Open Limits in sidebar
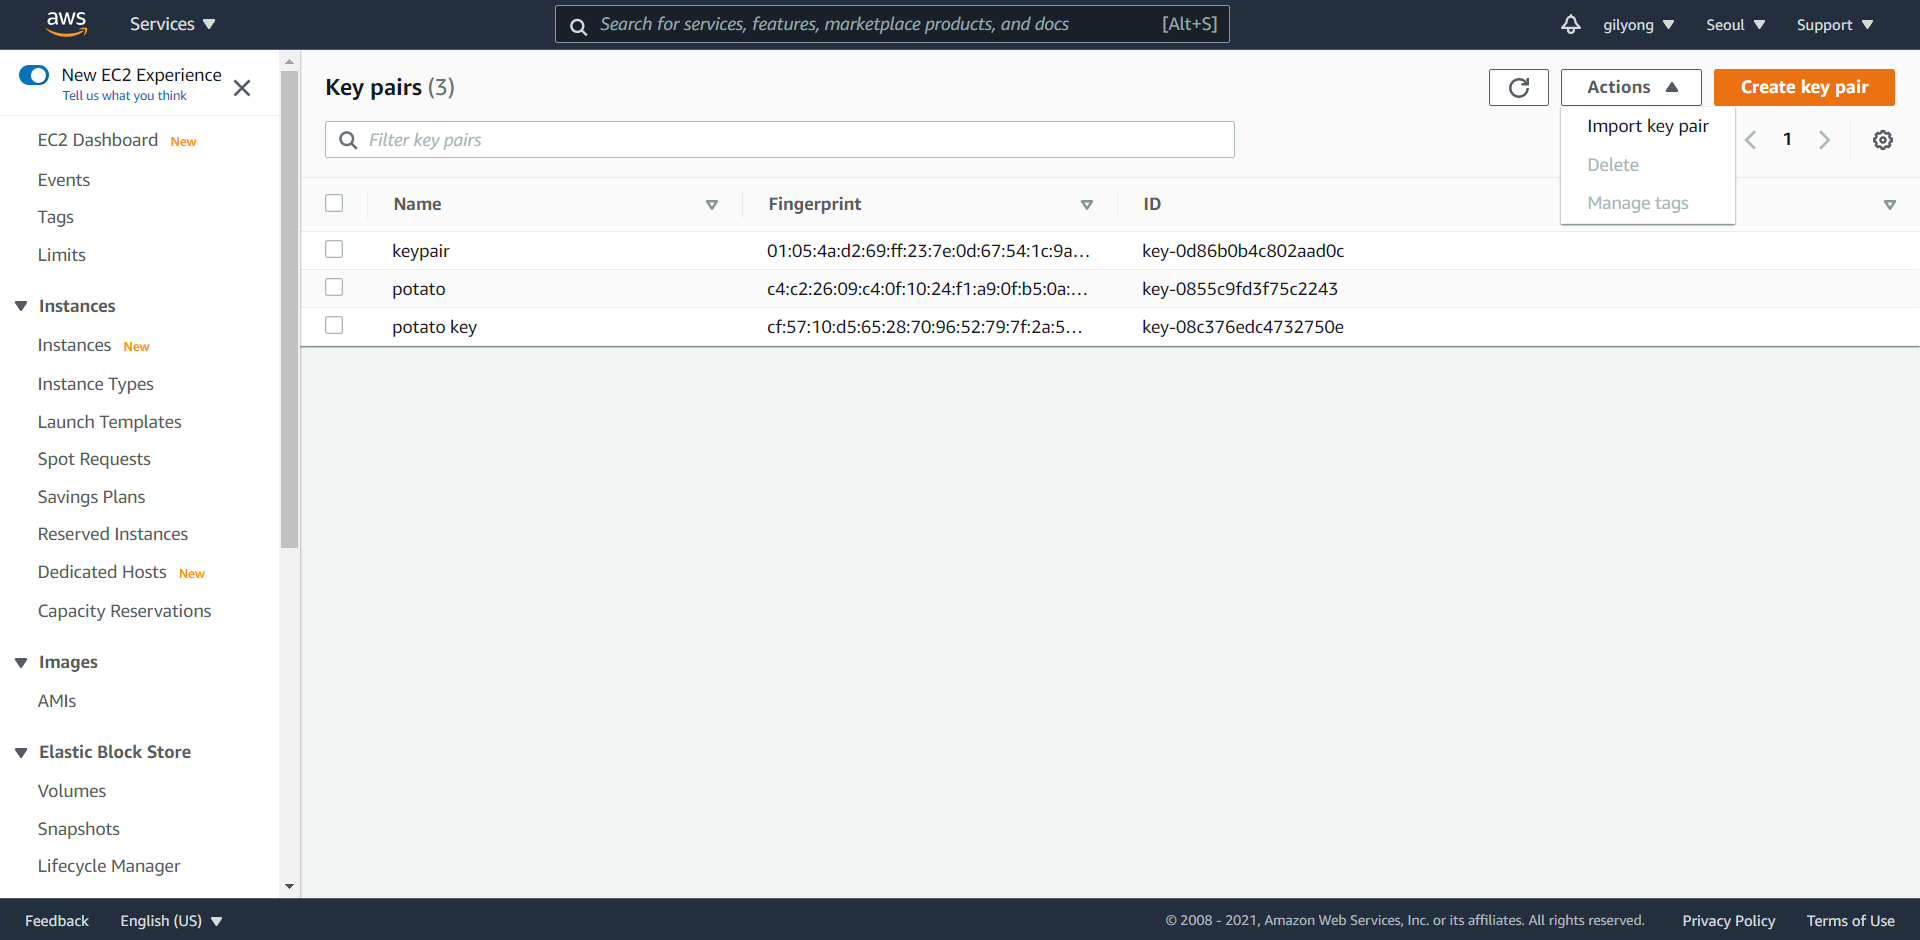Image resolution: width=1920 pixels, height=940 pixels. click(62, 255)
